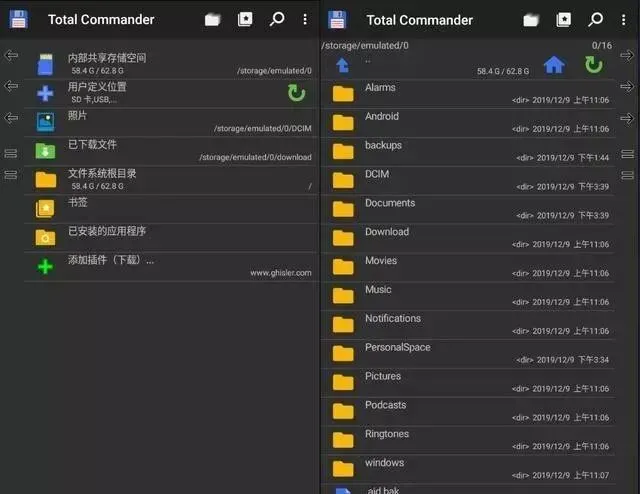Image resolution: width=640 pixels, height=494 pixels.
Task: Tap the equals-sign button beside 文件系统根目录 row
Action: pos(11,175)
